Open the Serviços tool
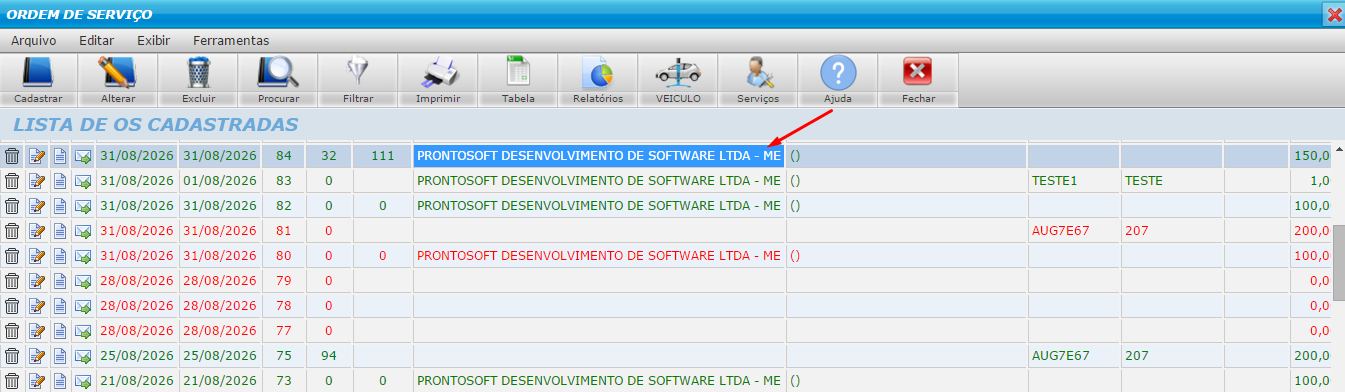The width and height of the screenshot is (1345, 392). [x=758, y=80]
